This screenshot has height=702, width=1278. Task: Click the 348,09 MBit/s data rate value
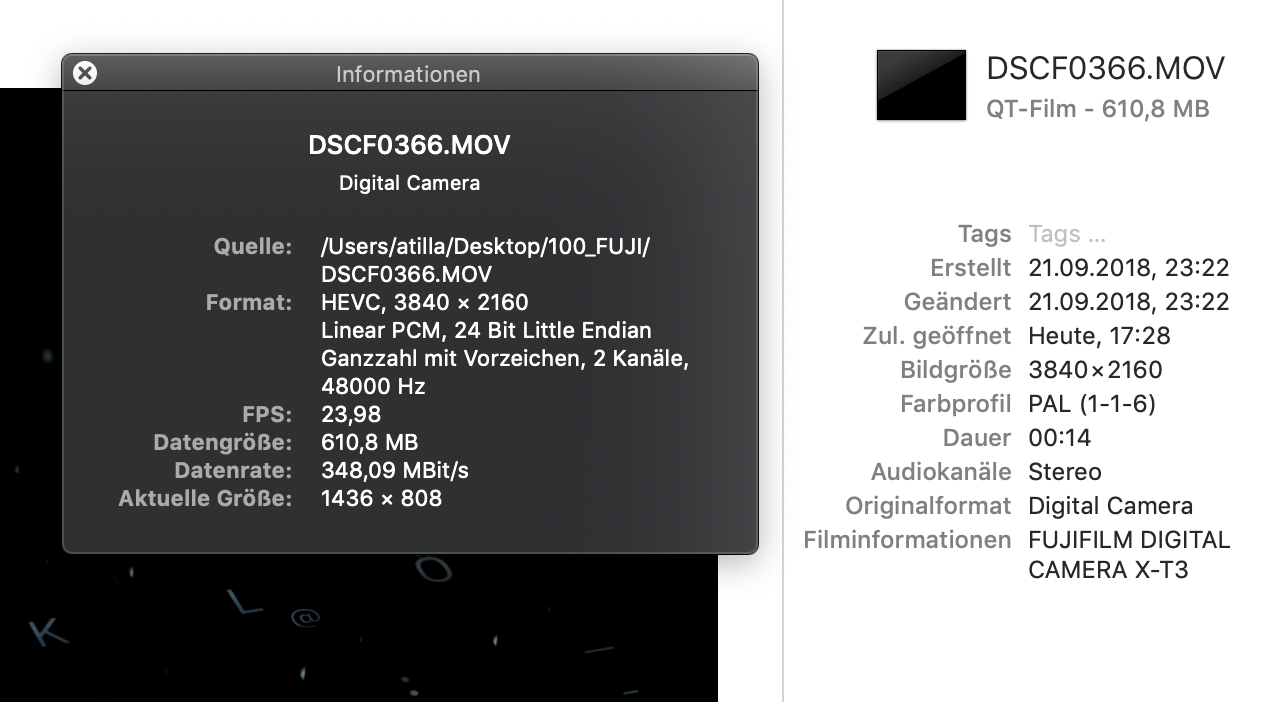click(x=395, y=470)
